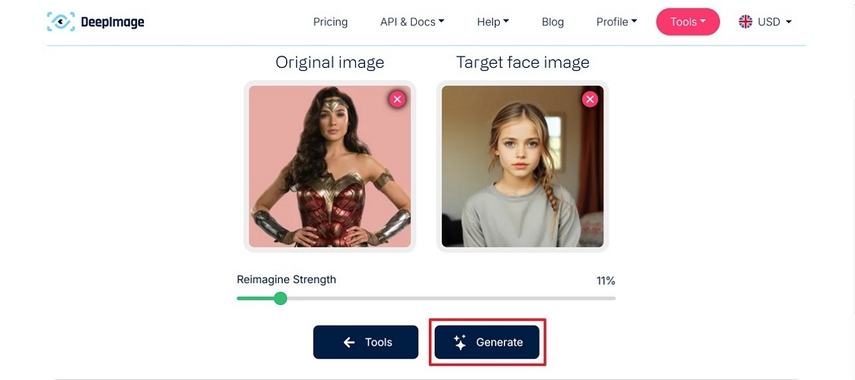Screen dimensions: 855x380
Task: Remove the target face image via X
Action: (x=589, y=99)
